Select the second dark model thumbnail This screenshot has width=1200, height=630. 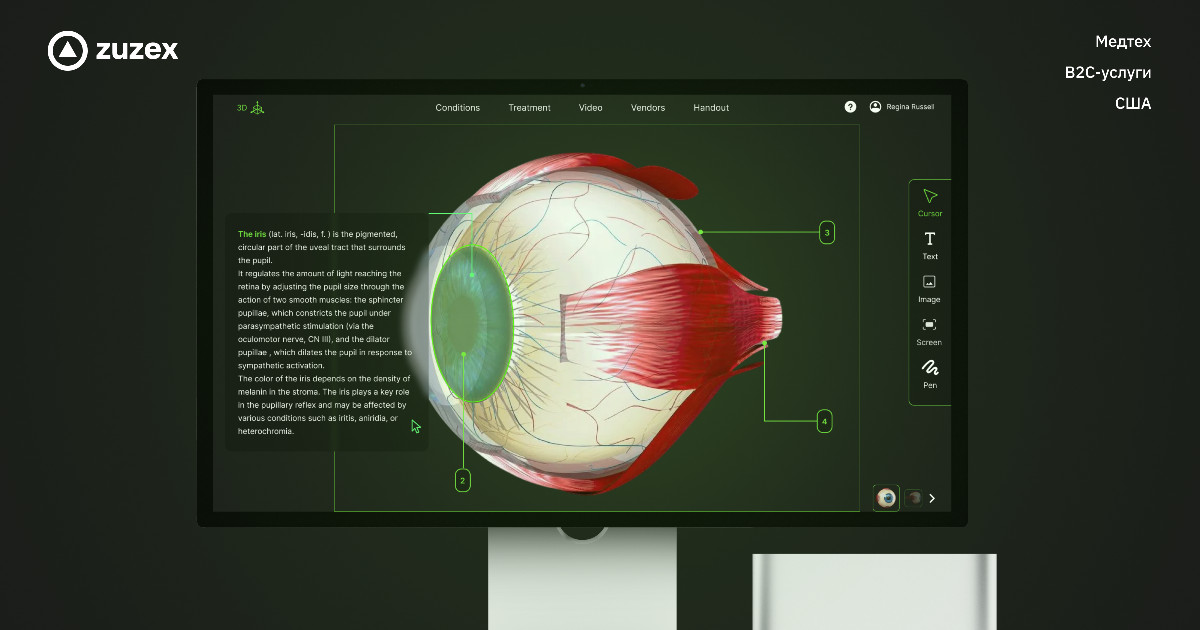tap(912, 497)
